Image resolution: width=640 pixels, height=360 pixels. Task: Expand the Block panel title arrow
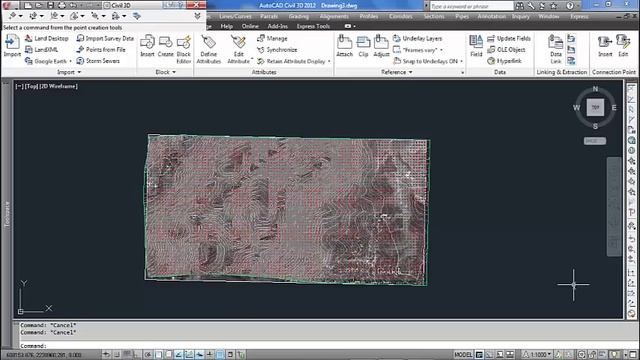point(174,72)
